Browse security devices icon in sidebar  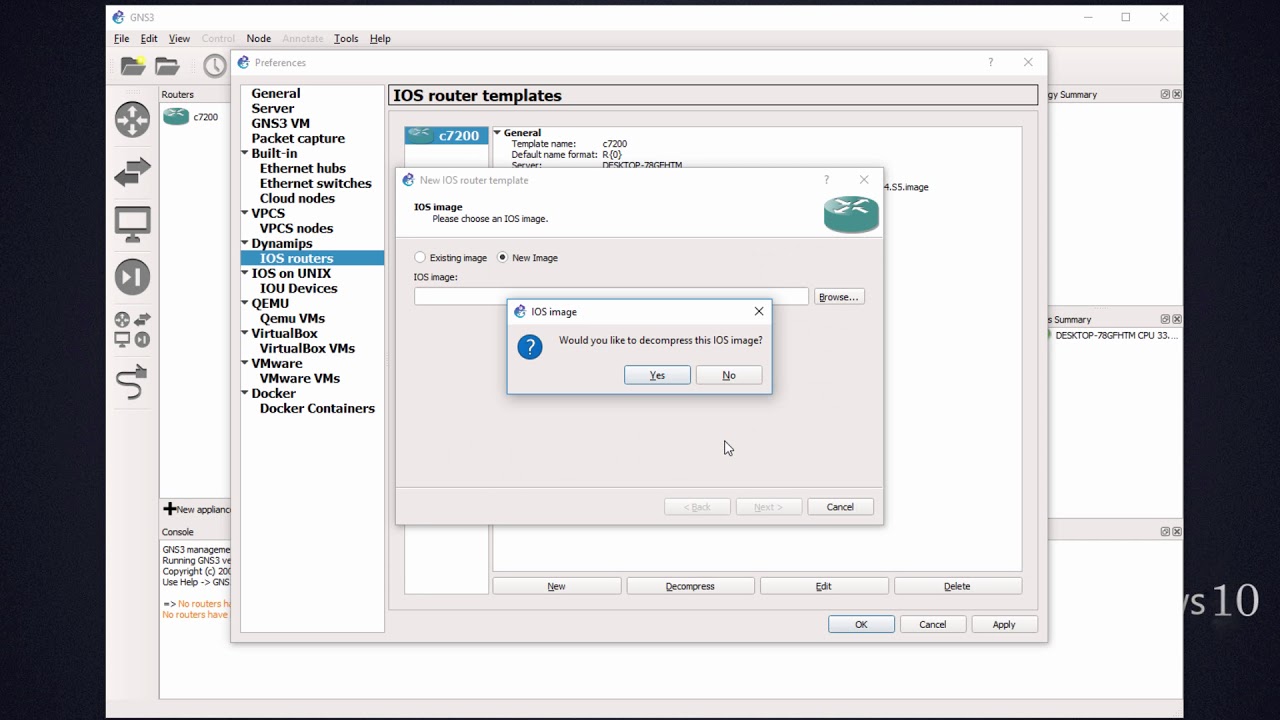pyautogui.click(x=132, y=277)
